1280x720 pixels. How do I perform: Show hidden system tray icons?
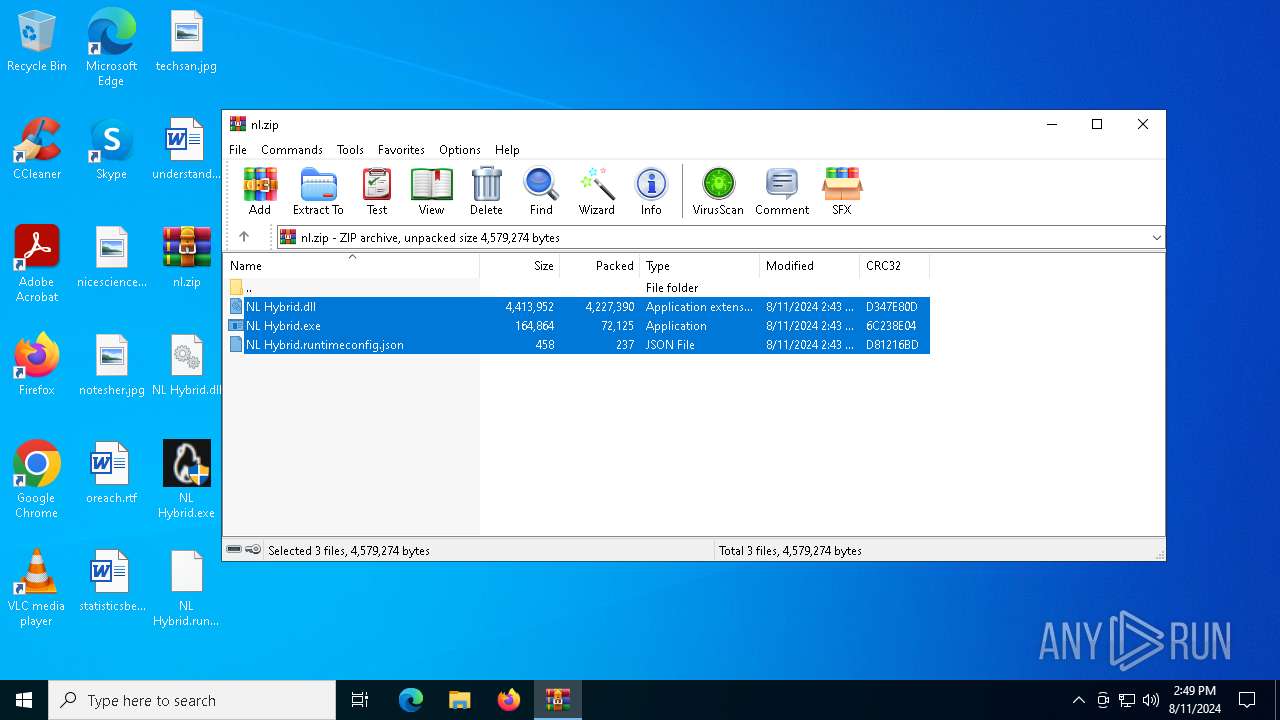tap(1078, 700)
